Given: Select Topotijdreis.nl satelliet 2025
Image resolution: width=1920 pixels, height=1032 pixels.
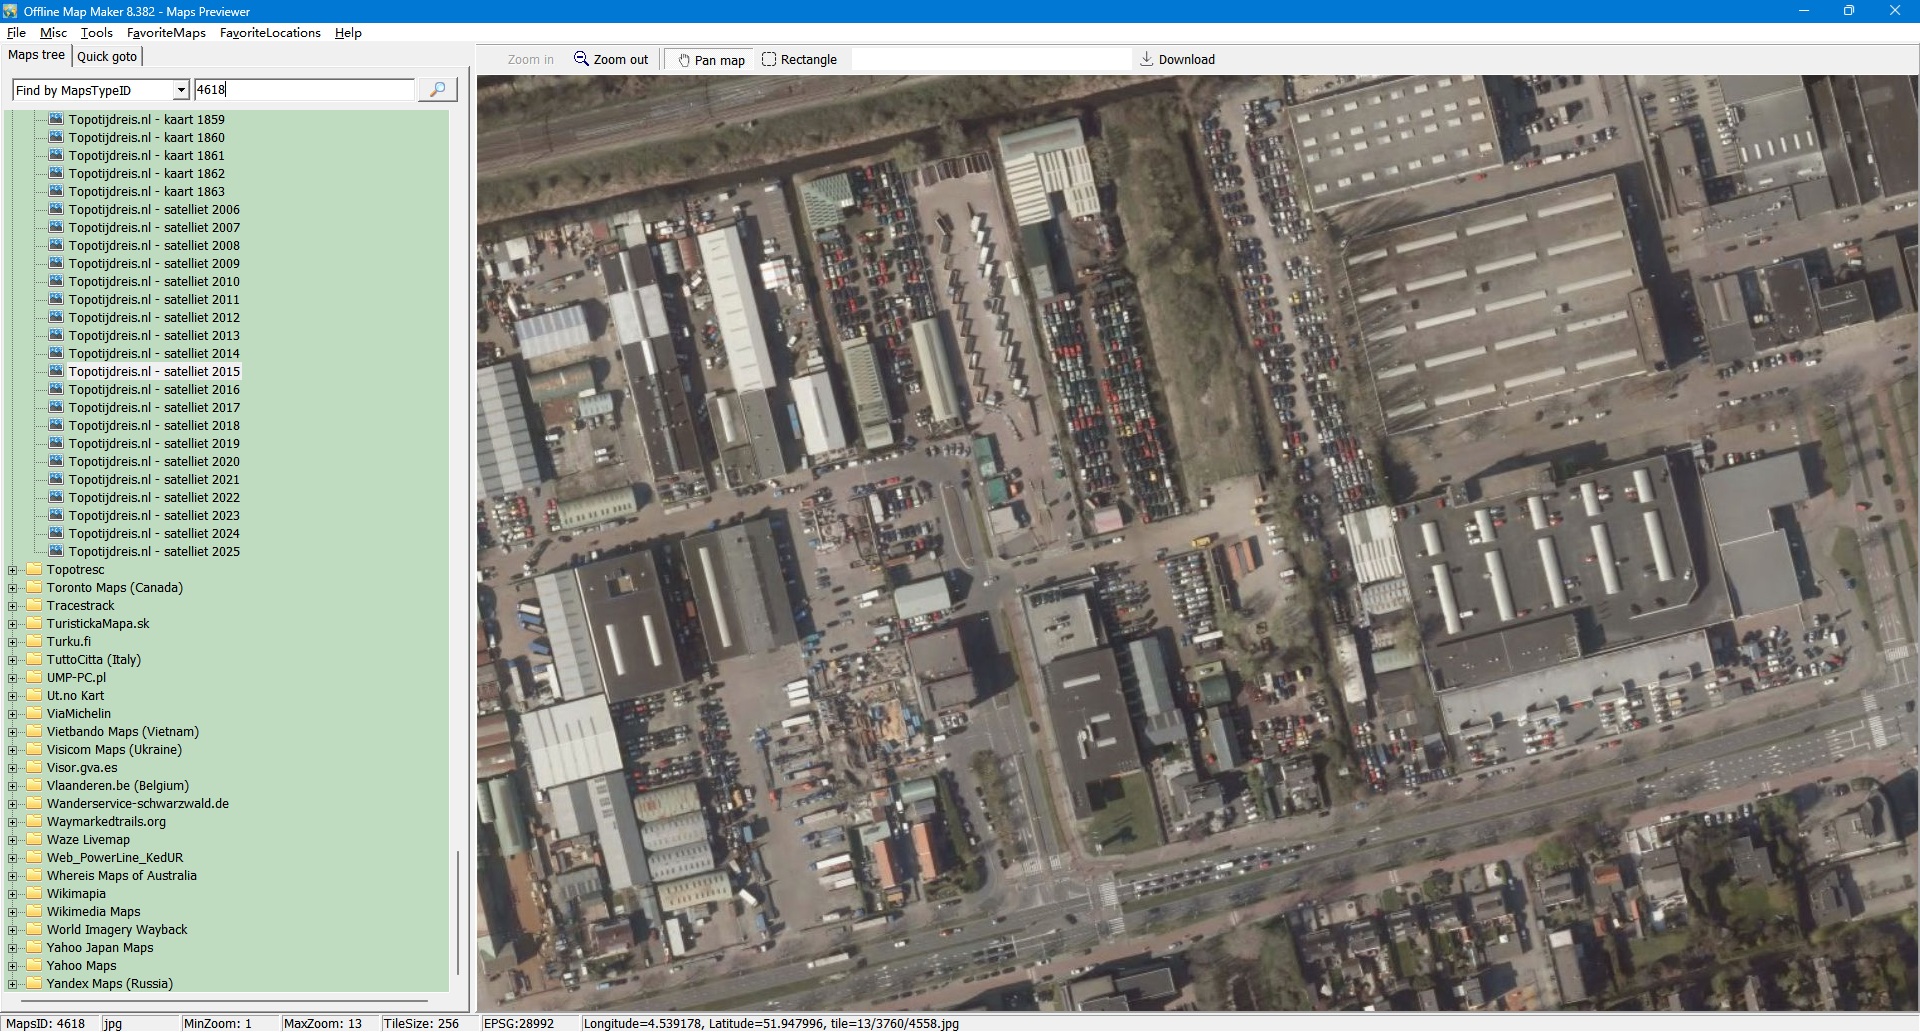Looking at the screenshot, I should click(154, 551).
